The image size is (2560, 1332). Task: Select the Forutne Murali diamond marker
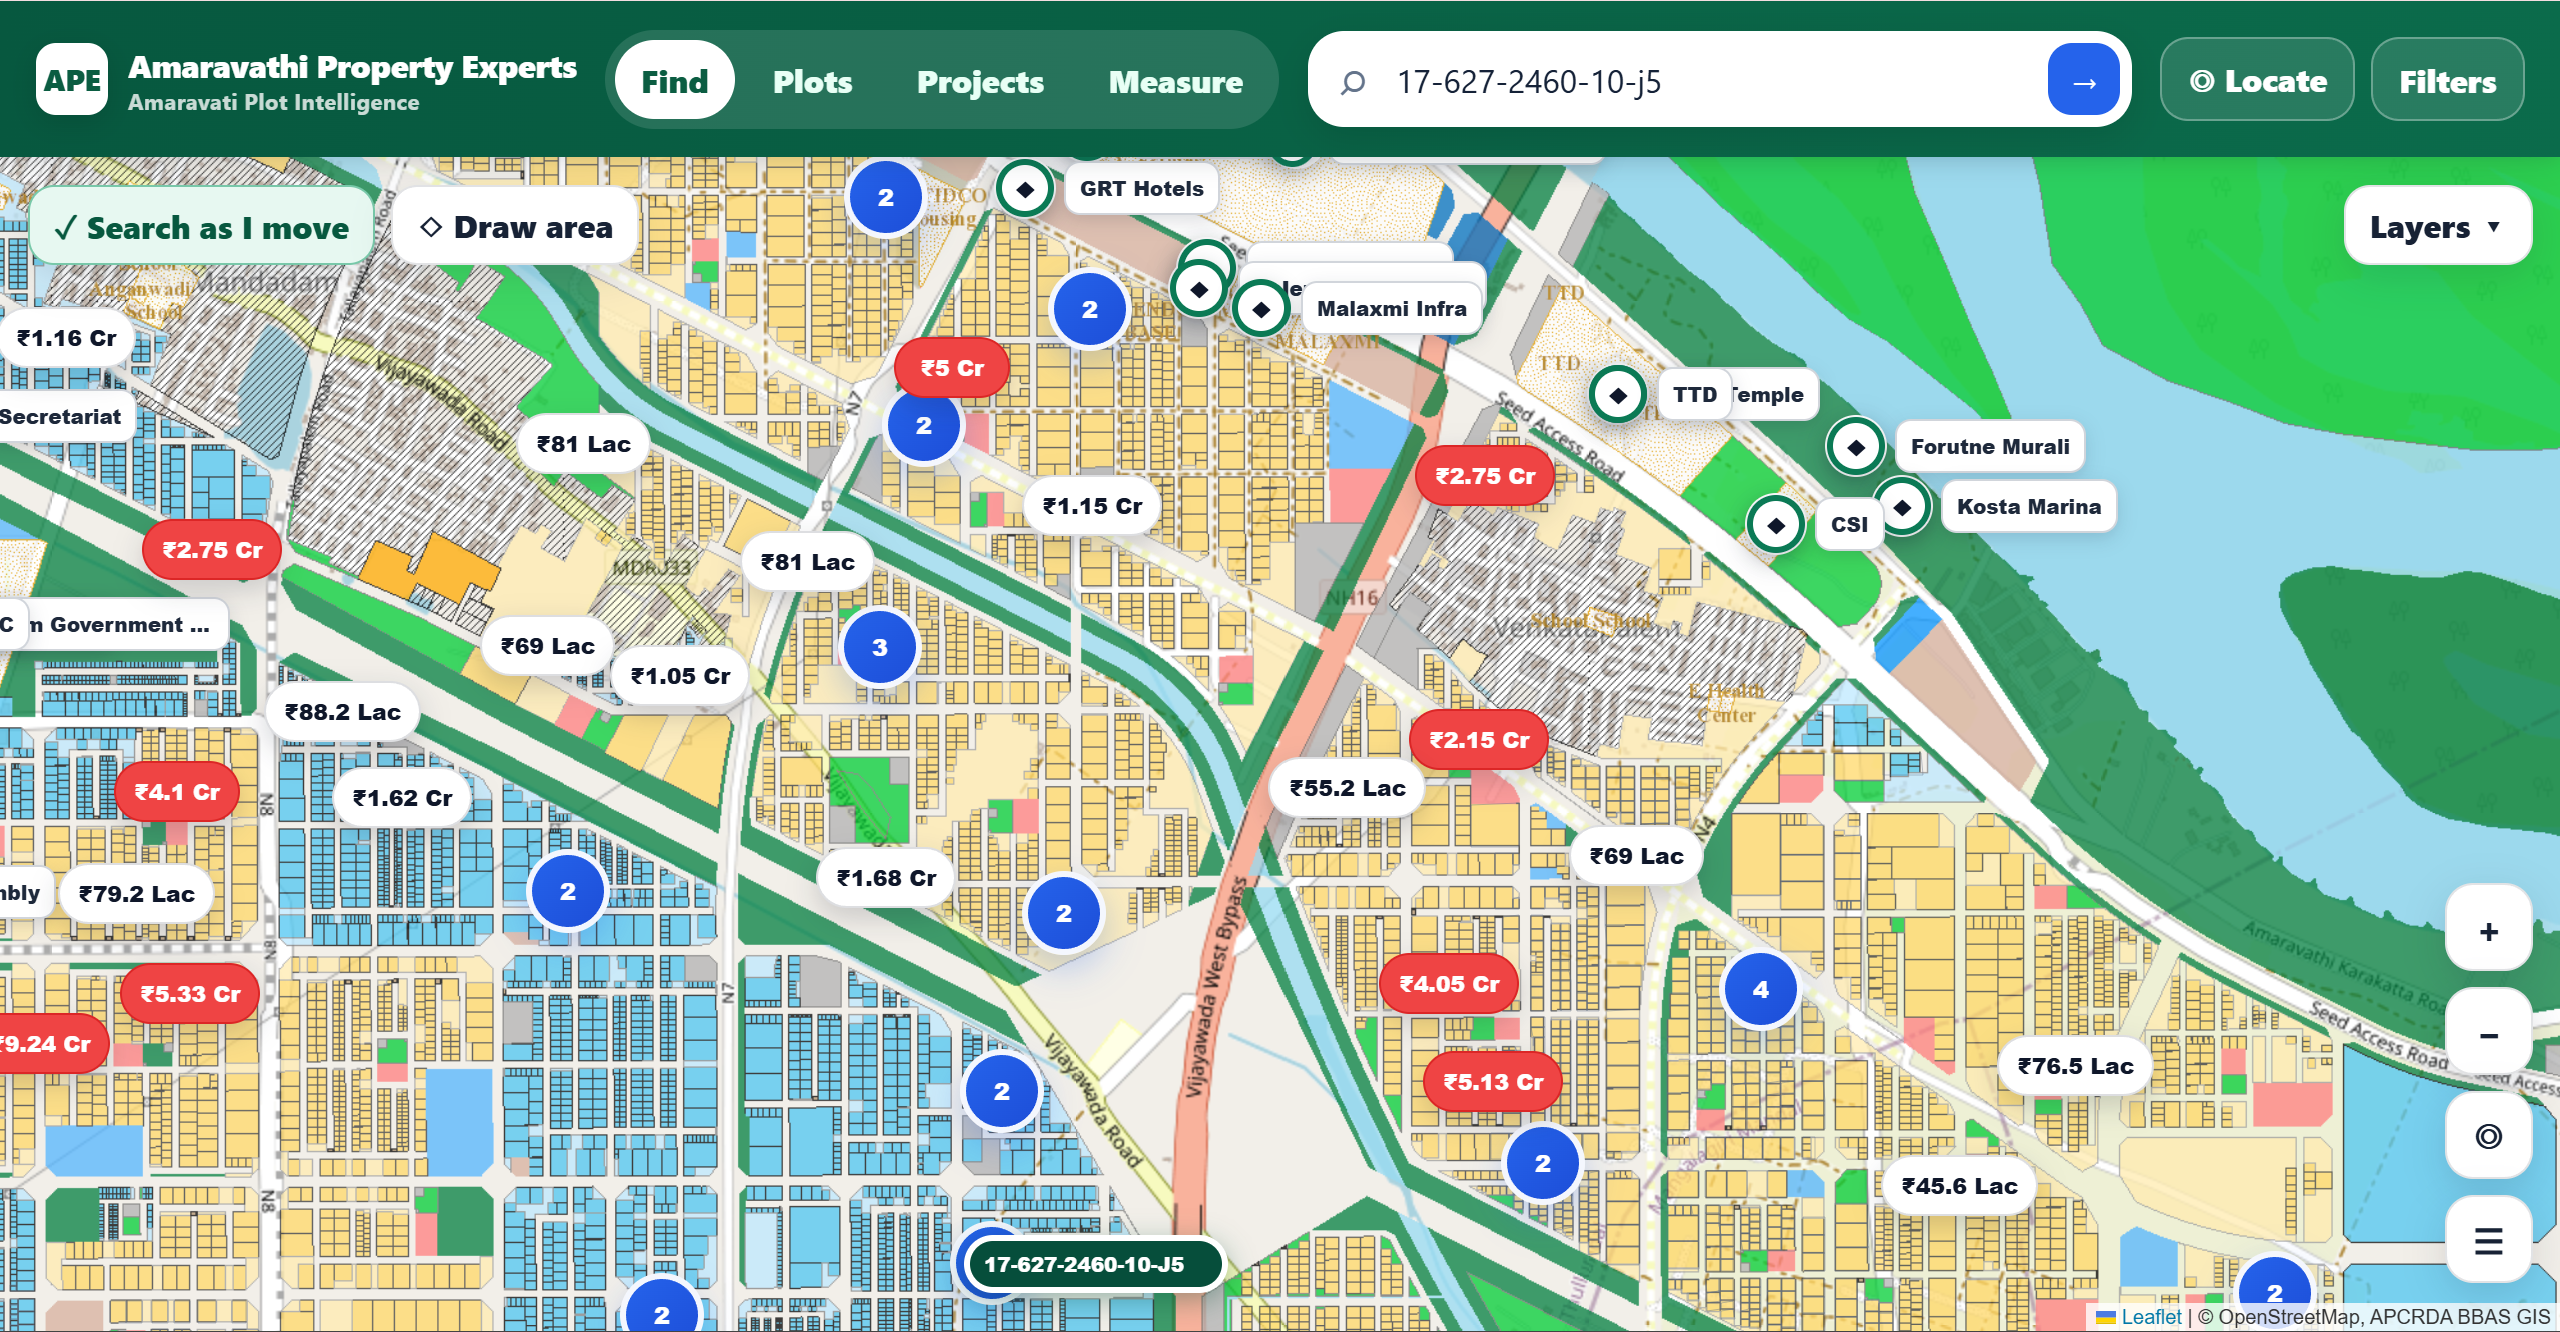click(1856, 447)
